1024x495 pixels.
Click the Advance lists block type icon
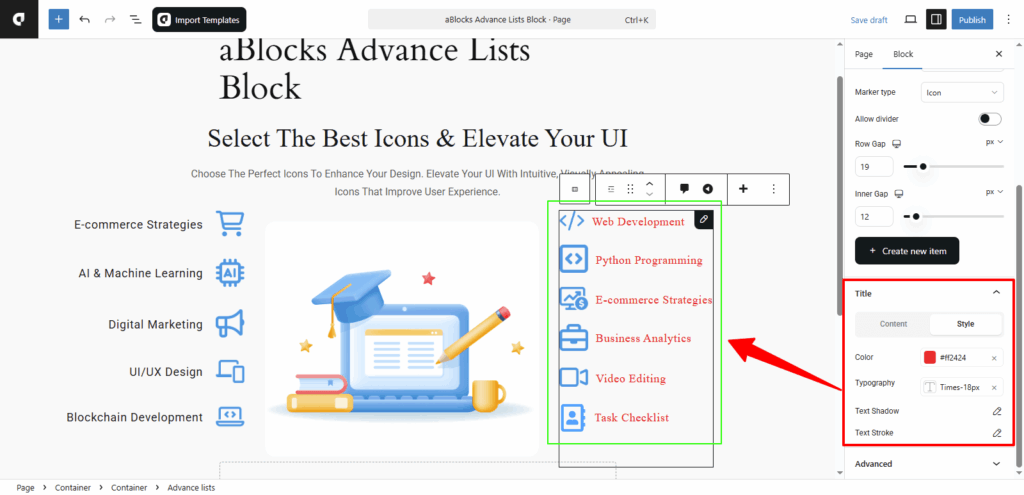611,189
